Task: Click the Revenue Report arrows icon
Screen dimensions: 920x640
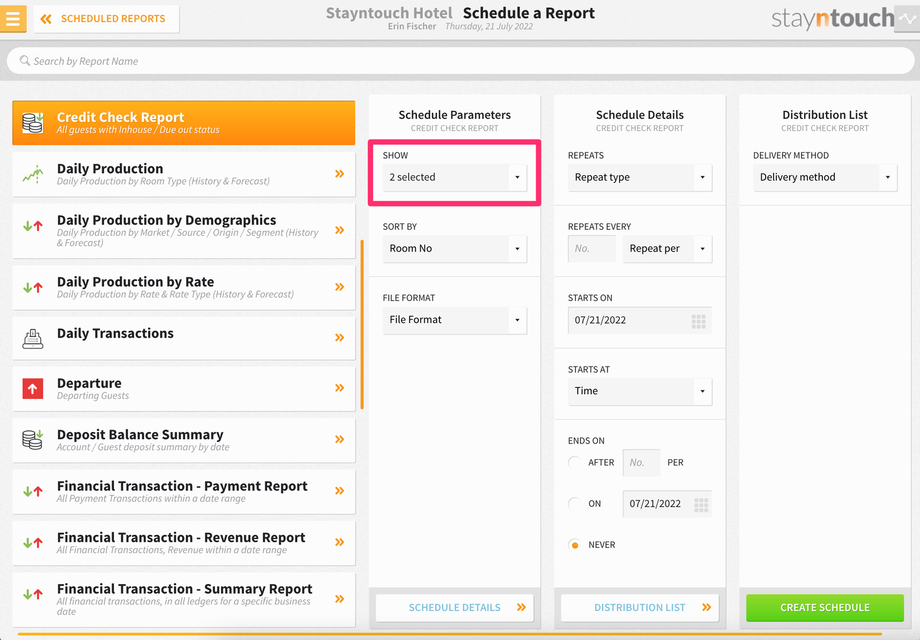Action: point(33,543)
